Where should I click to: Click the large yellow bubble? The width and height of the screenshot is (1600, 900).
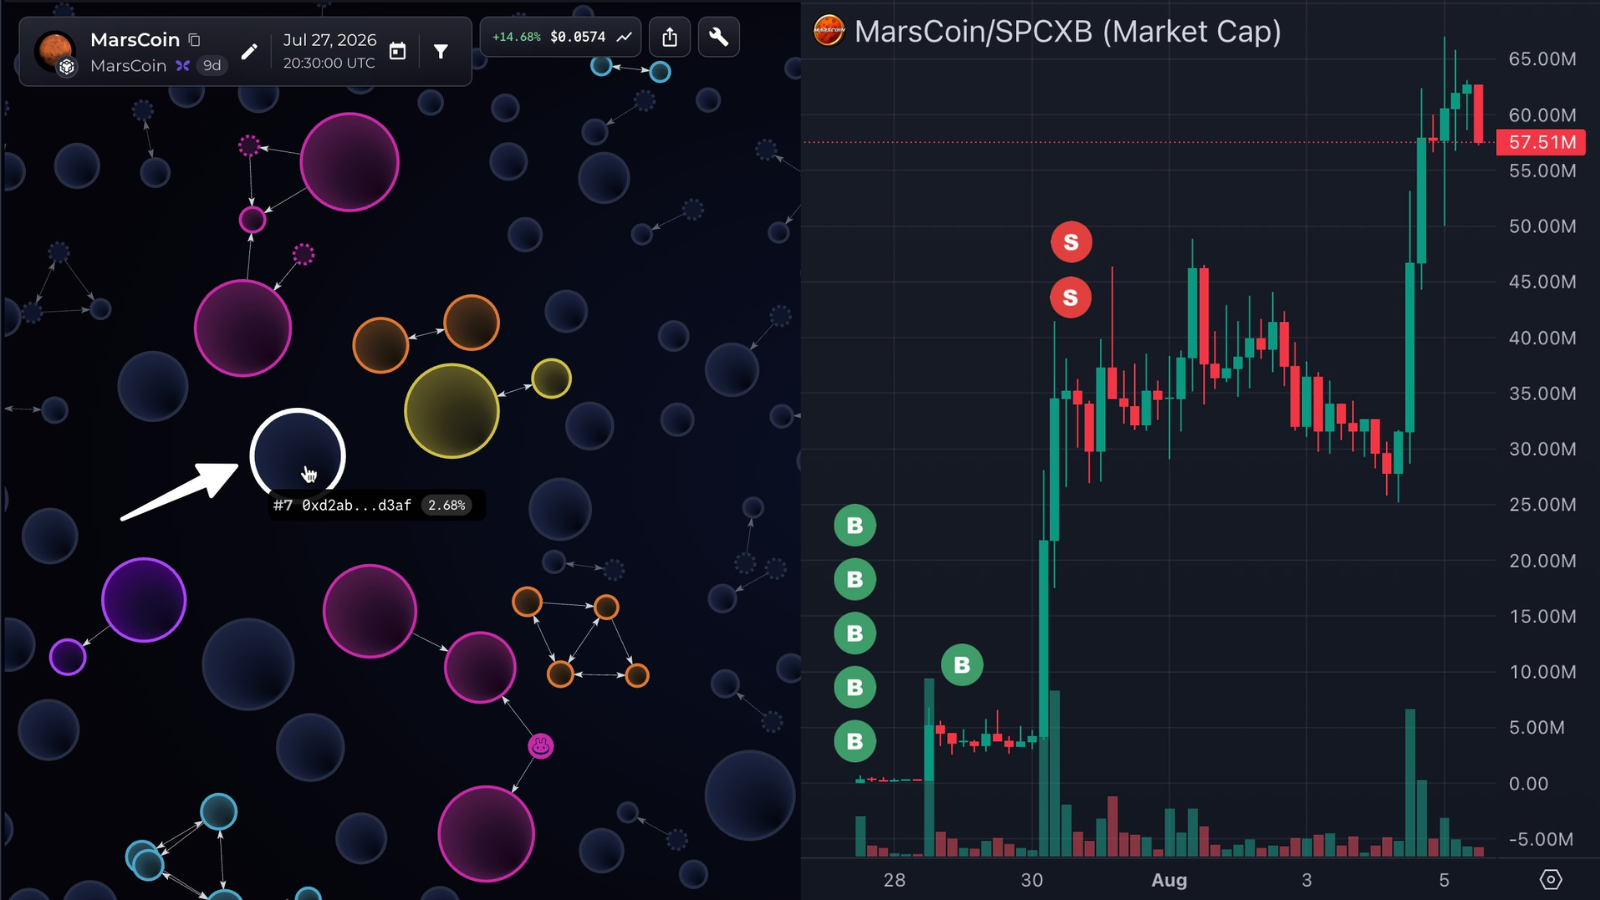(x=452, y=411)
